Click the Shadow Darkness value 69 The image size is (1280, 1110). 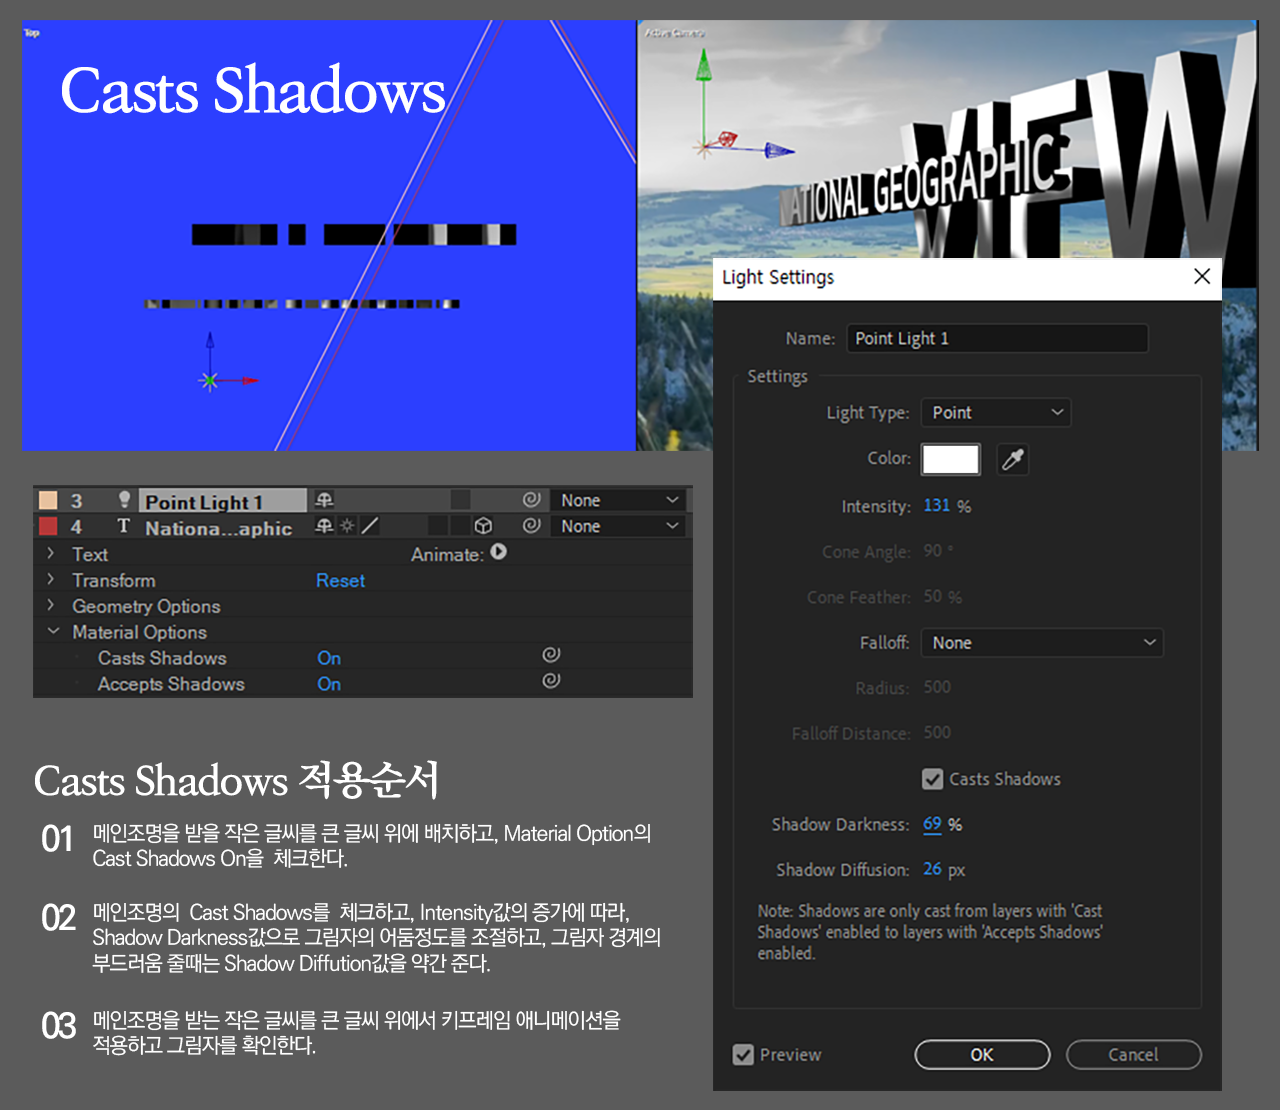[932, 824]
